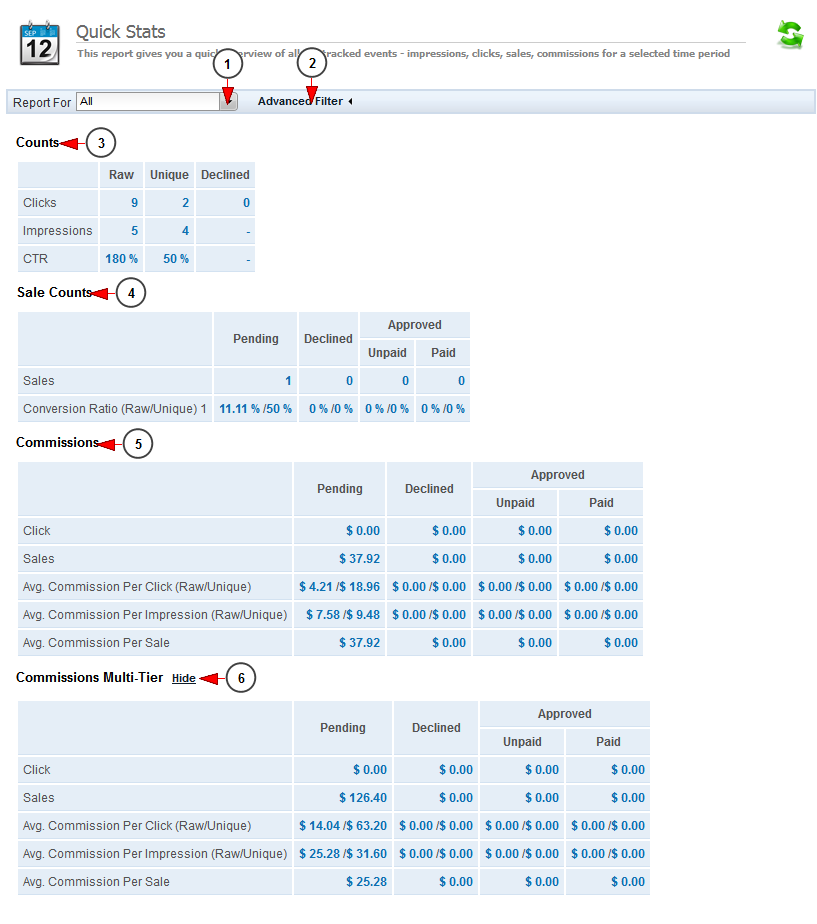This screenshot has height=924, width=817.
Task: Click the Declined column header in Counts
Action: [225, 175]
